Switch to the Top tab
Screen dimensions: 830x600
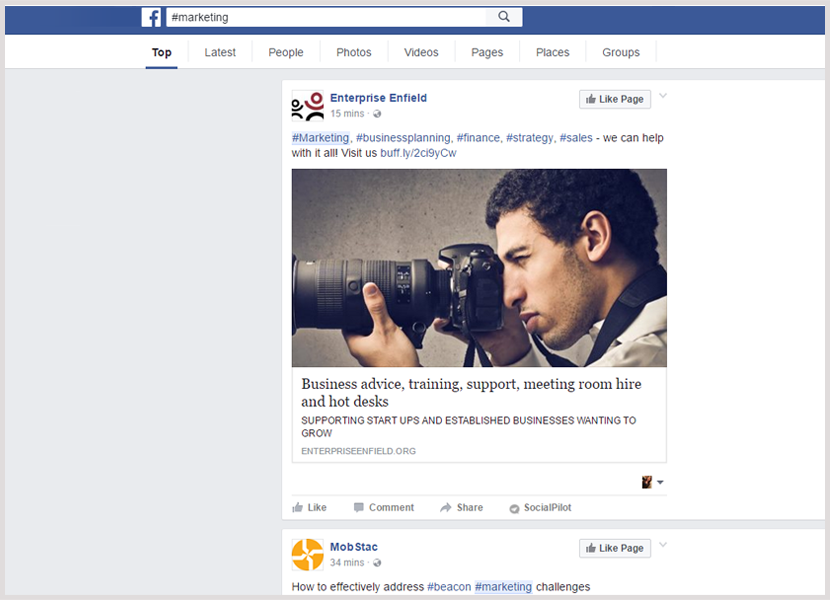click(x=161, y=52)
